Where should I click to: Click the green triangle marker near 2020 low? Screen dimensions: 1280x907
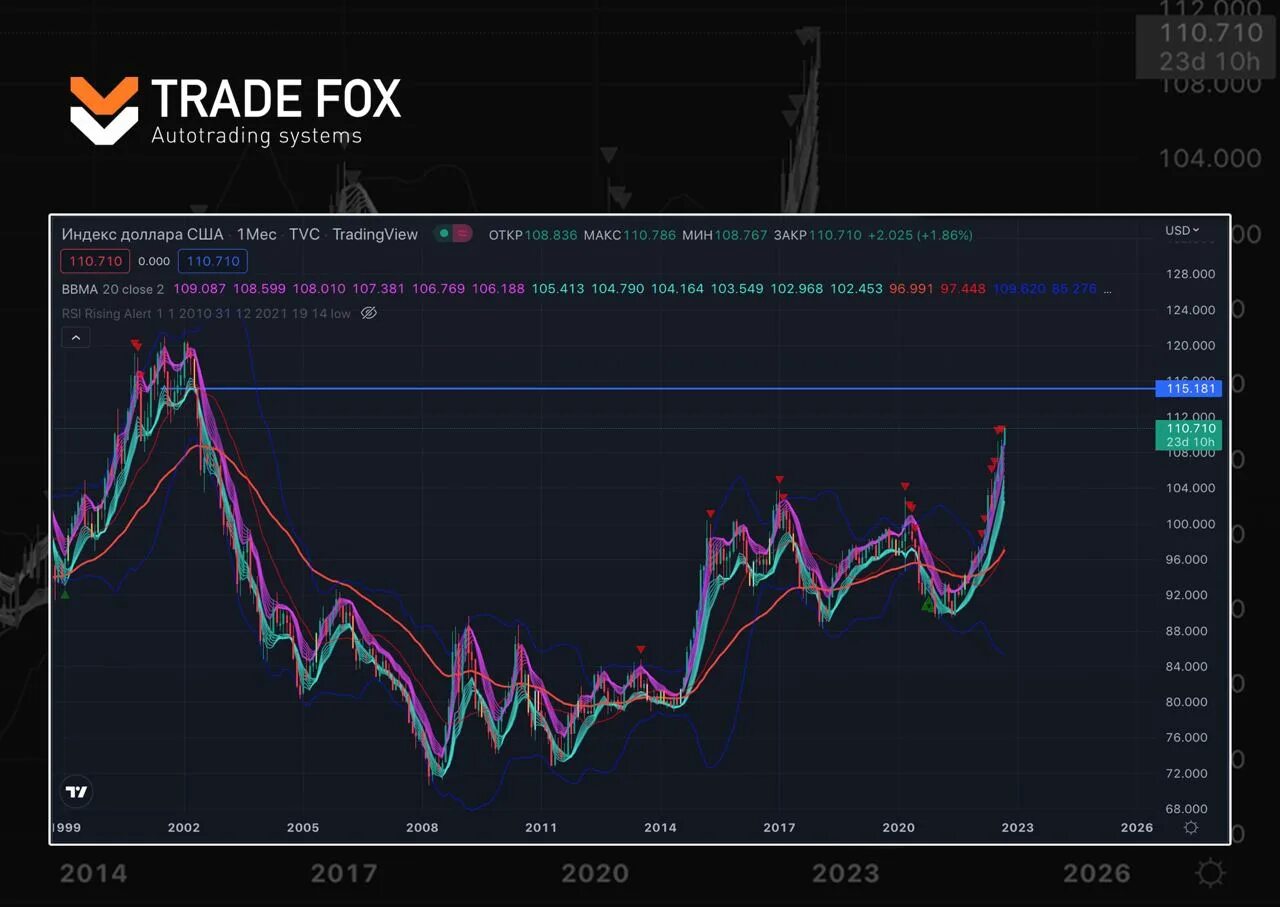[927, 604]
